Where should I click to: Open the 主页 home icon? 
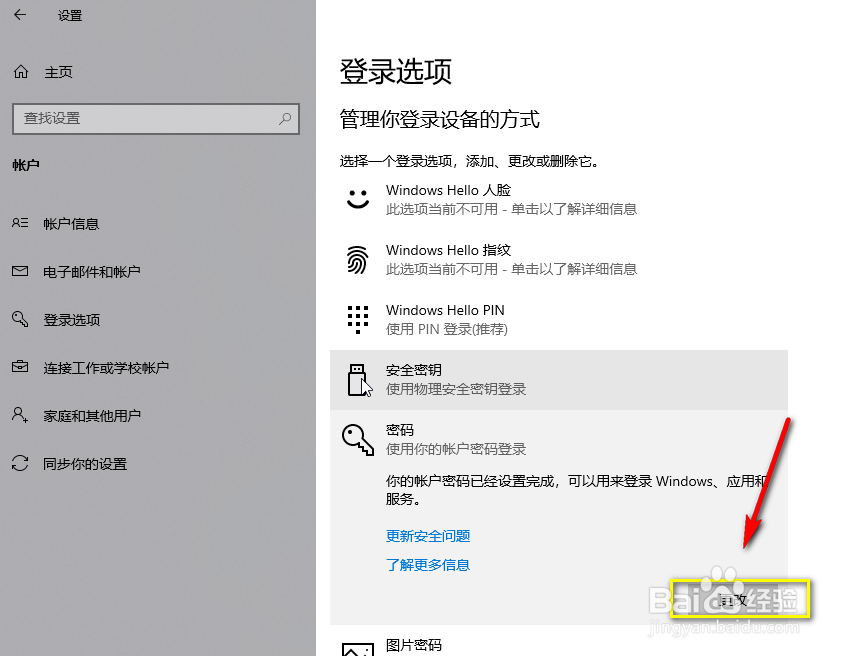tap(21, 72)
